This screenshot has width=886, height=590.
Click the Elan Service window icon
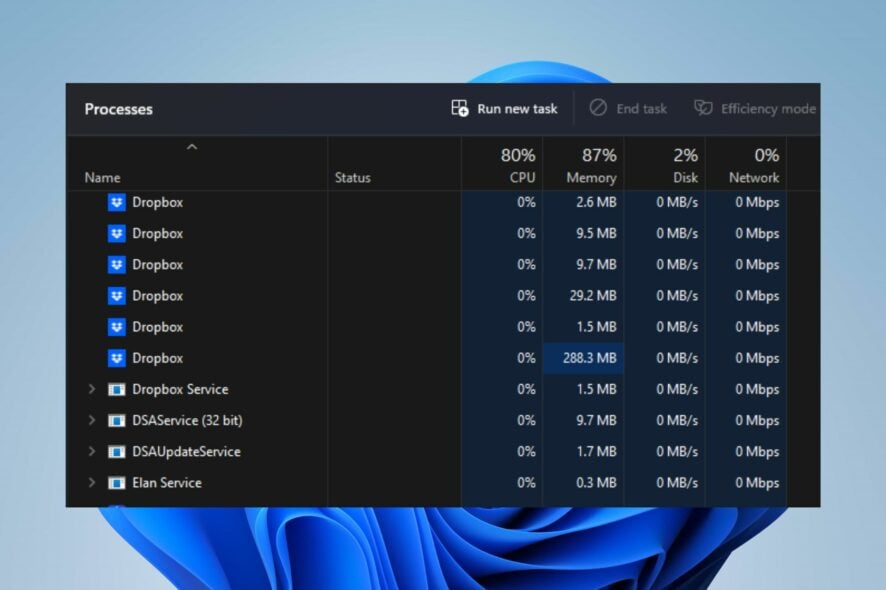click(116, 483)
